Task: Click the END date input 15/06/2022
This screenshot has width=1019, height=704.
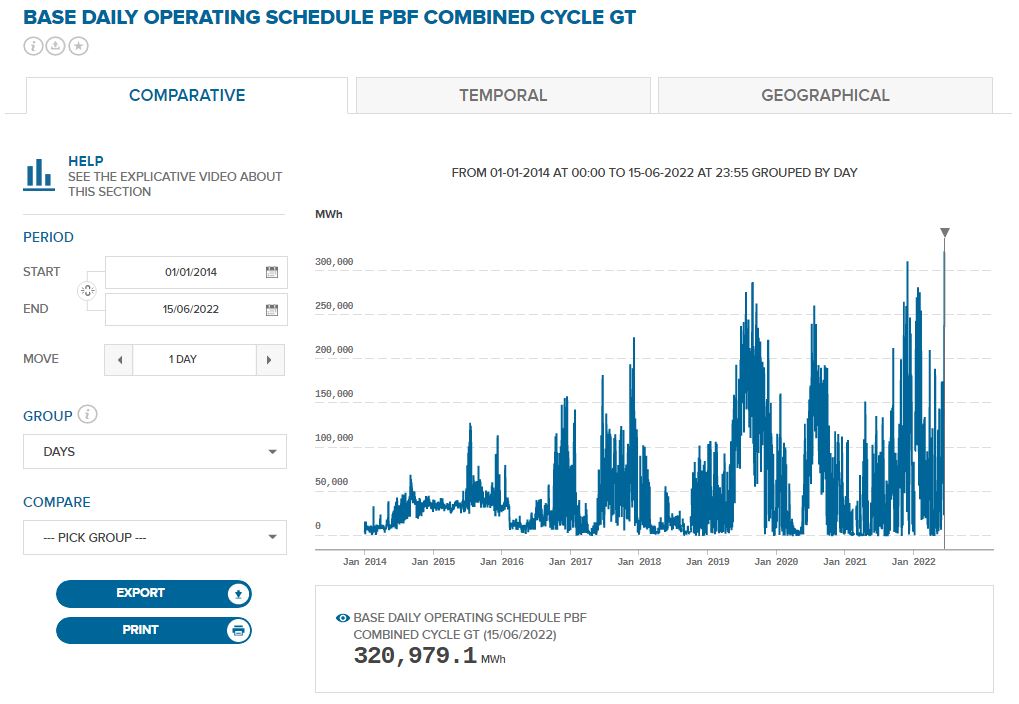Action: click(196, 310)
